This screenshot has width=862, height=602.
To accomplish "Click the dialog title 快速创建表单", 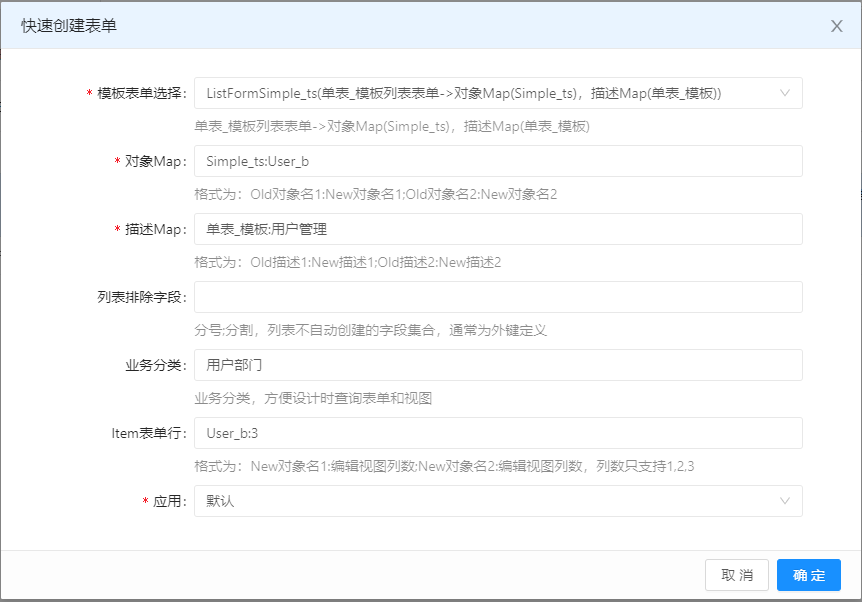I will tap(69, 26).
